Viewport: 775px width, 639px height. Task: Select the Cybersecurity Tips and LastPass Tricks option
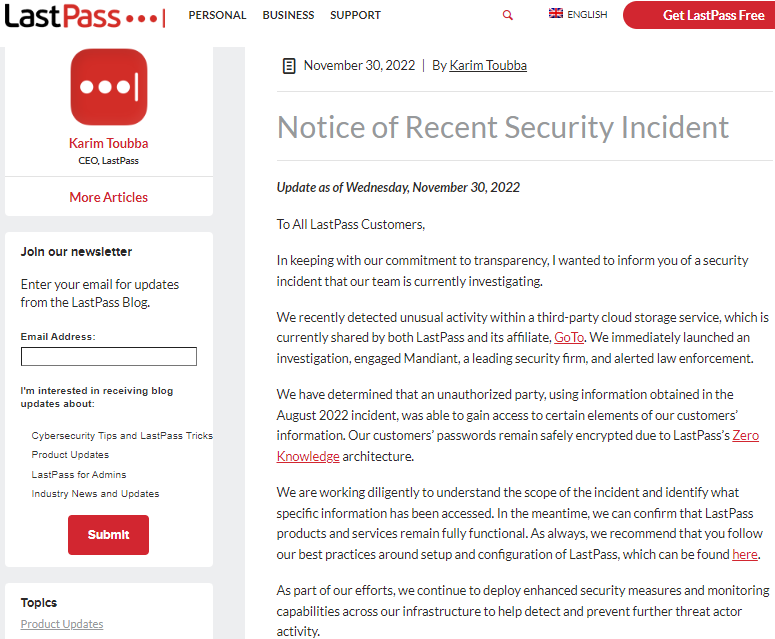click(x=122, y=436)
